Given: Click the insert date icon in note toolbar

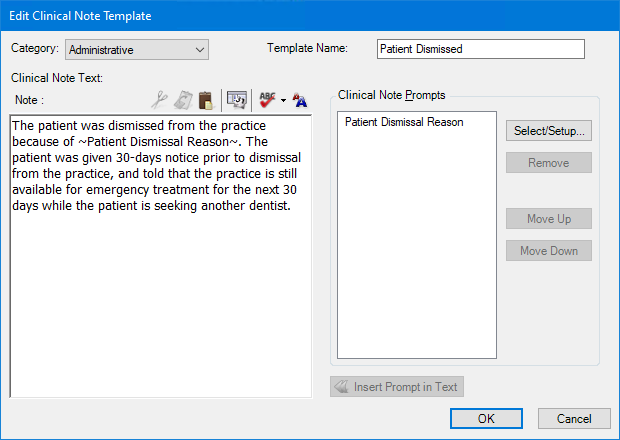Looking at the screenshot, I should (237, 99).
